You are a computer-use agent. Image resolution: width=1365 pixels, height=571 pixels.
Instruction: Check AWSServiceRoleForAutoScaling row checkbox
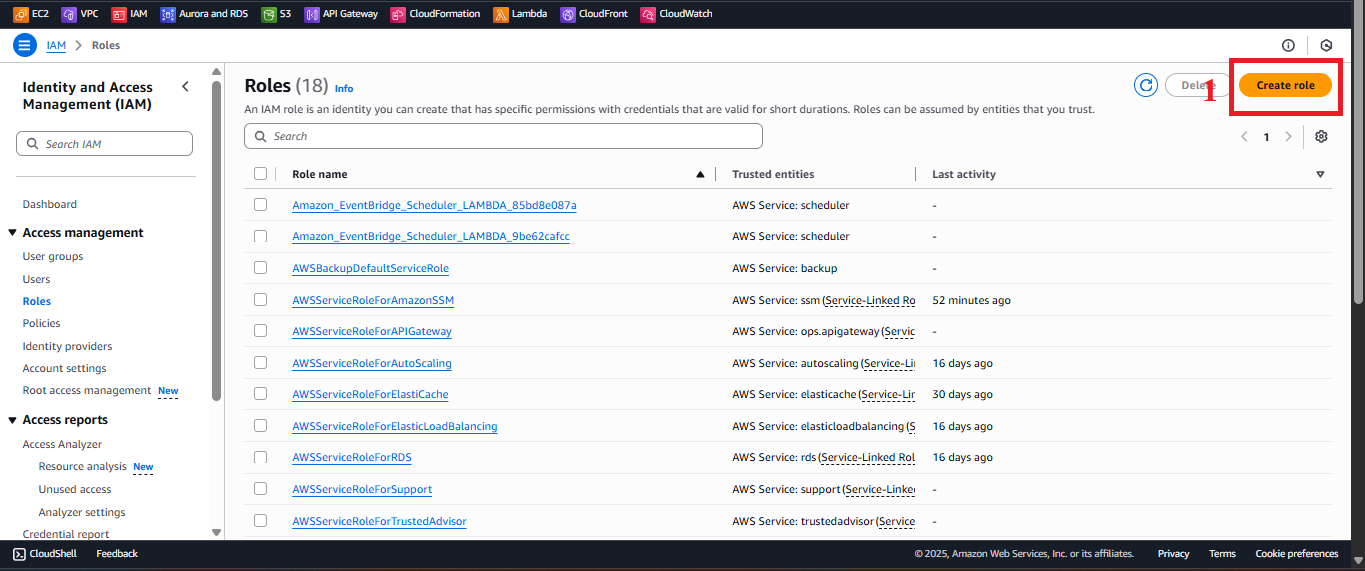click(x=261, y=363)
